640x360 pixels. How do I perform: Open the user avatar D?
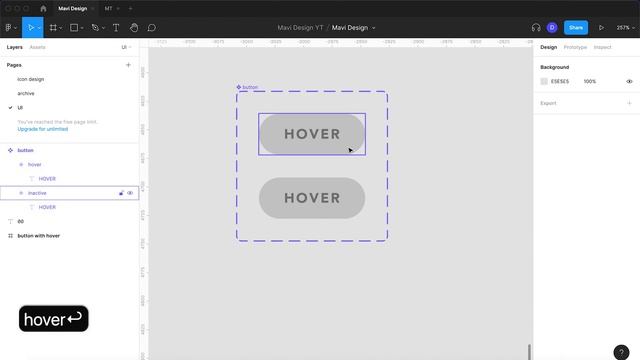(x=552, y=28)
